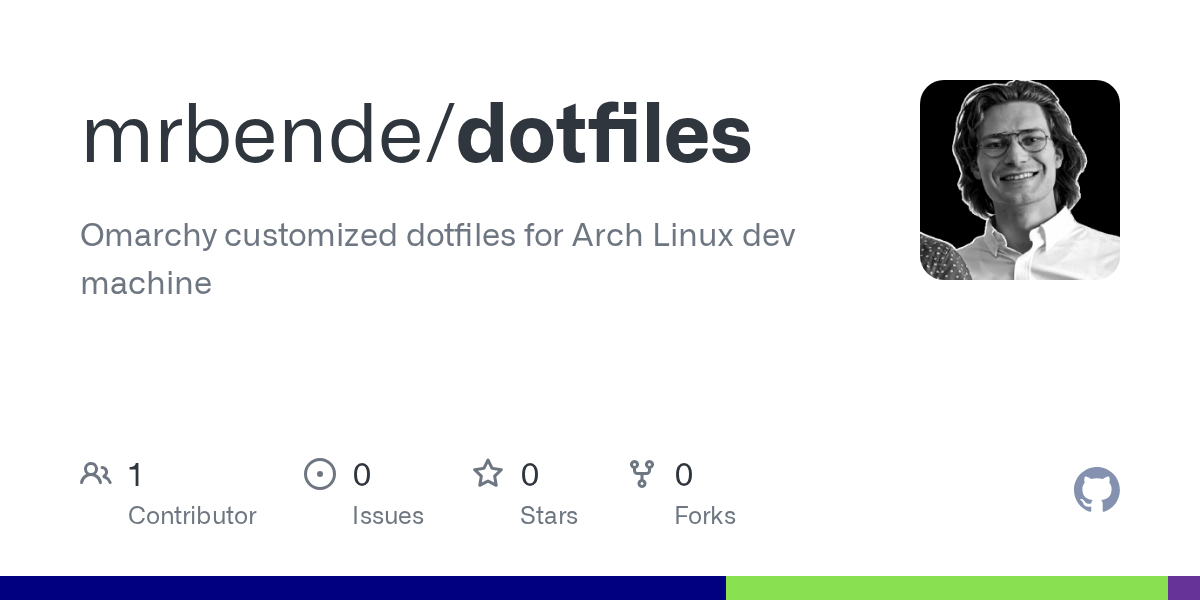Click the repository title mrbende/dotfiles

(416, 136)
